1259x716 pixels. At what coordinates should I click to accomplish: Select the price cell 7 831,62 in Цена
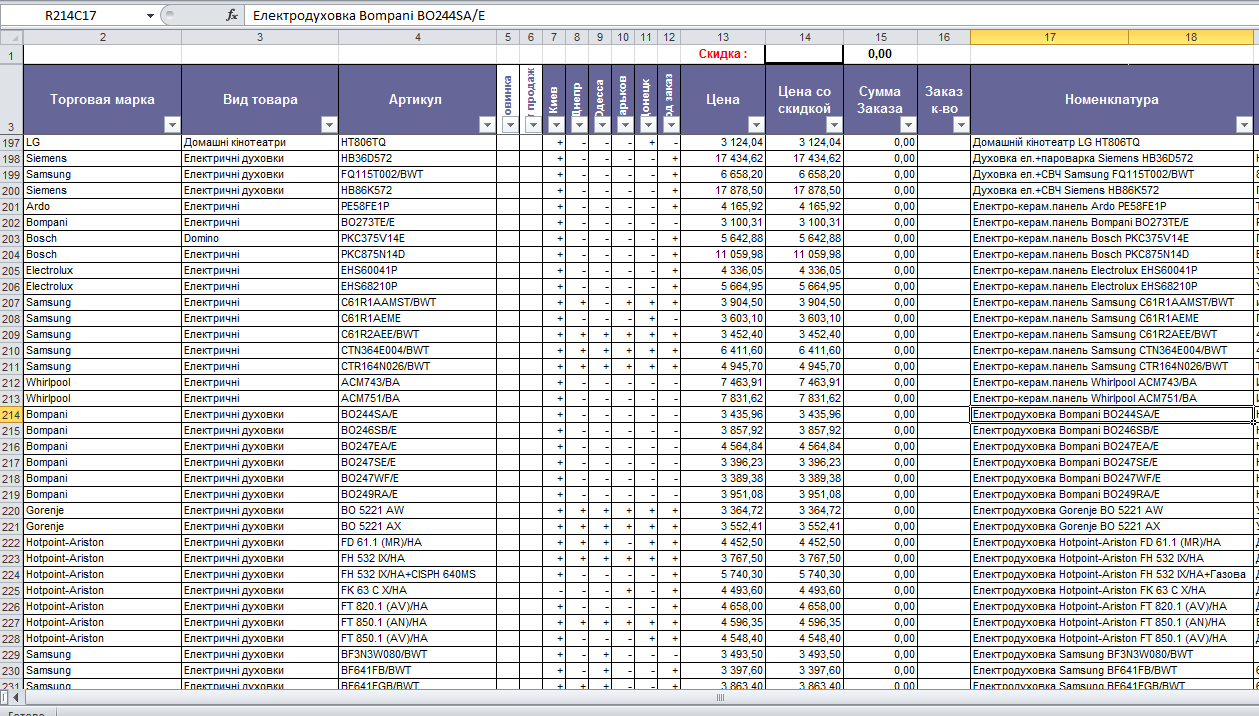(723, 398)
